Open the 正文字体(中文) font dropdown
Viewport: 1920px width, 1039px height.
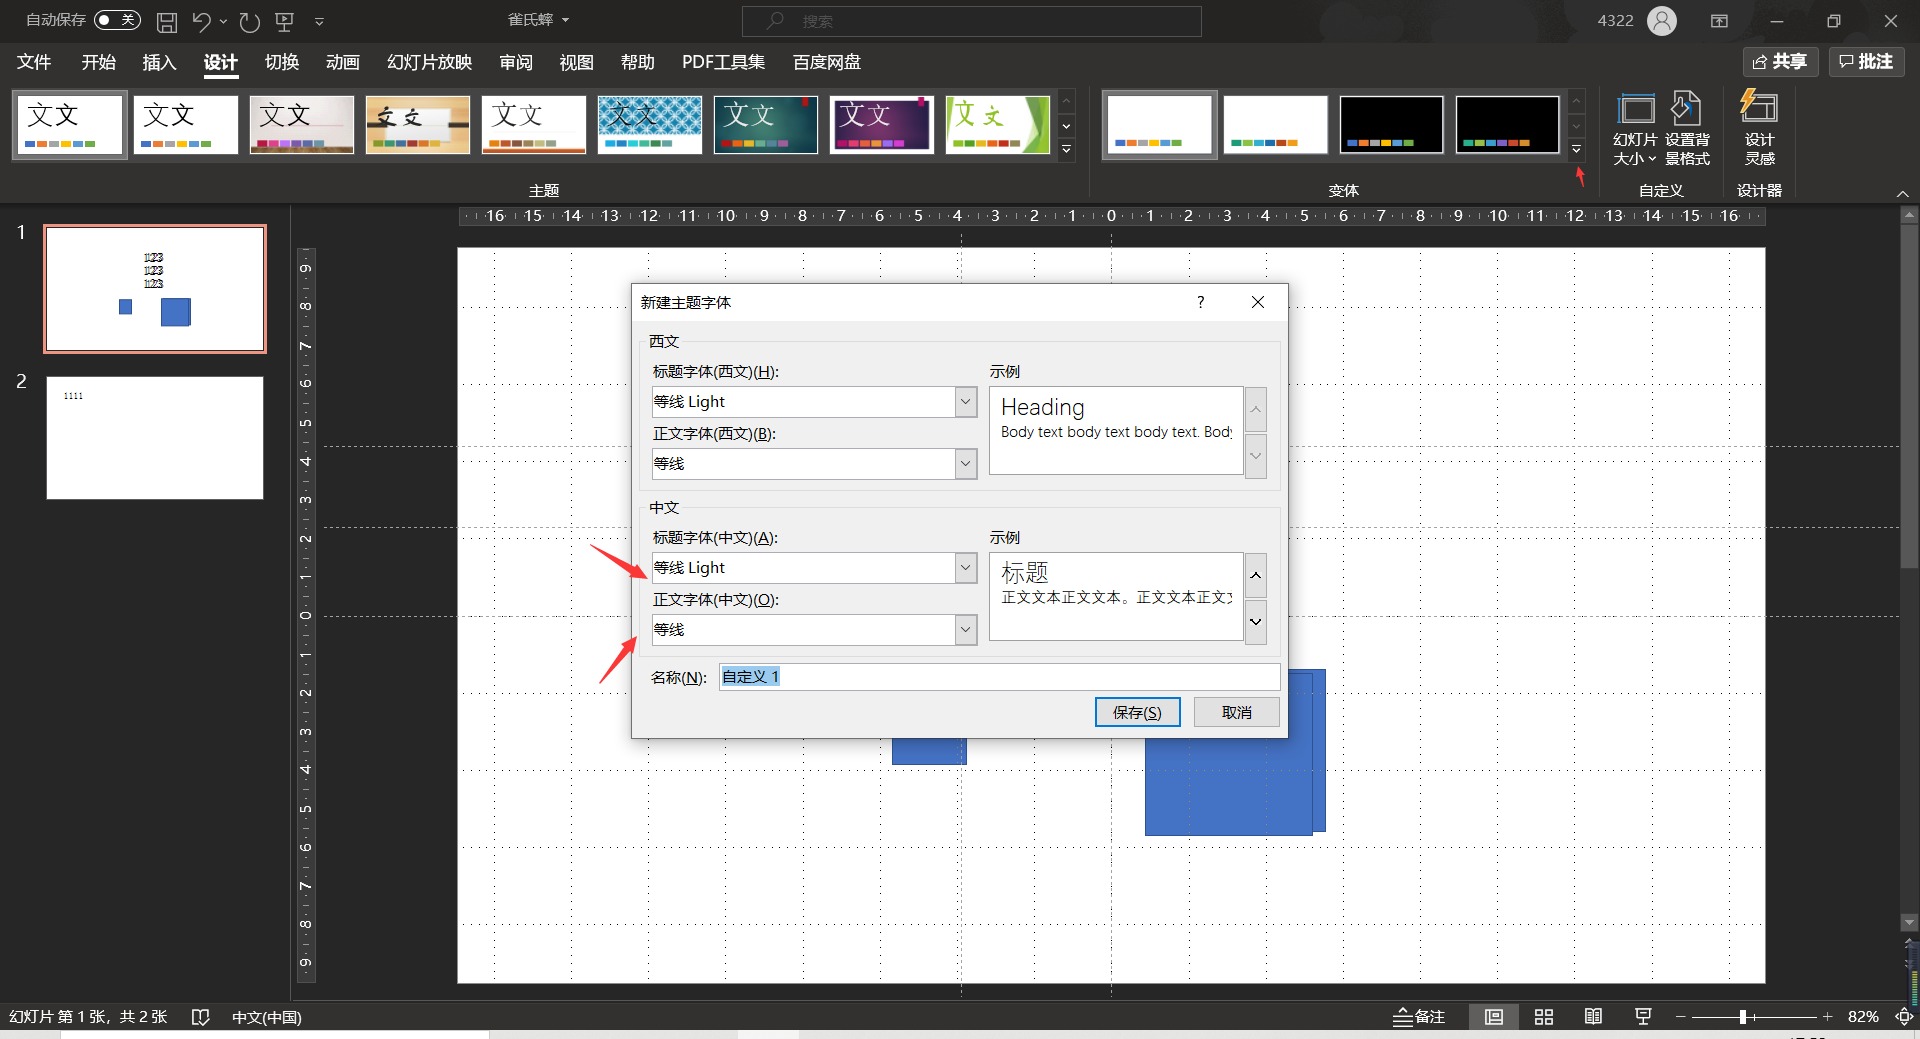pos(965,630)
